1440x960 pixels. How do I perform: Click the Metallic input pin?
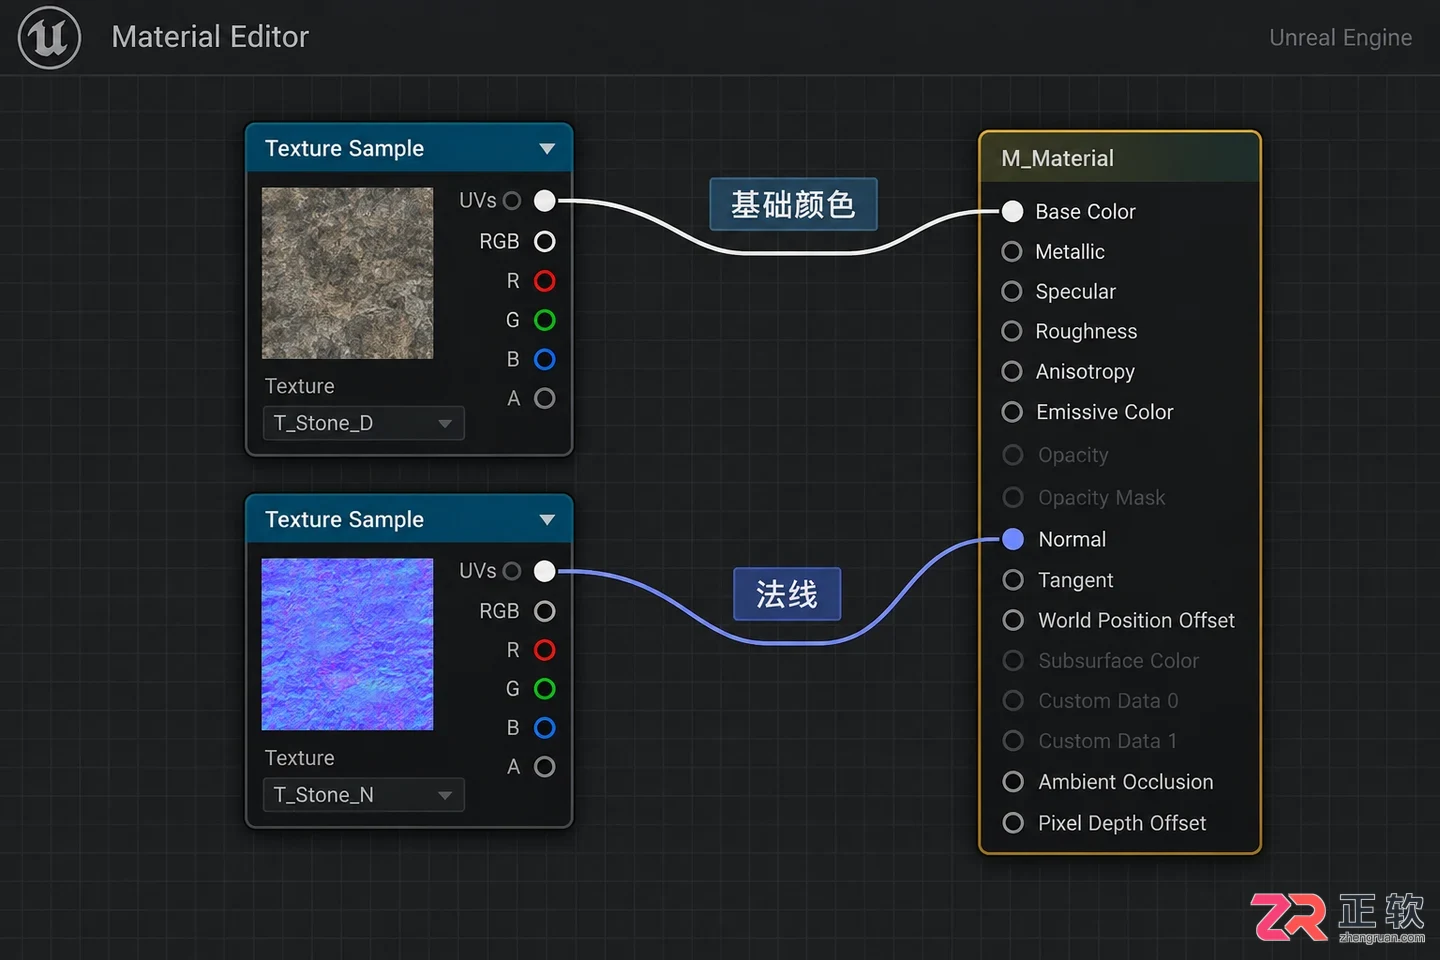point(1012,251)
